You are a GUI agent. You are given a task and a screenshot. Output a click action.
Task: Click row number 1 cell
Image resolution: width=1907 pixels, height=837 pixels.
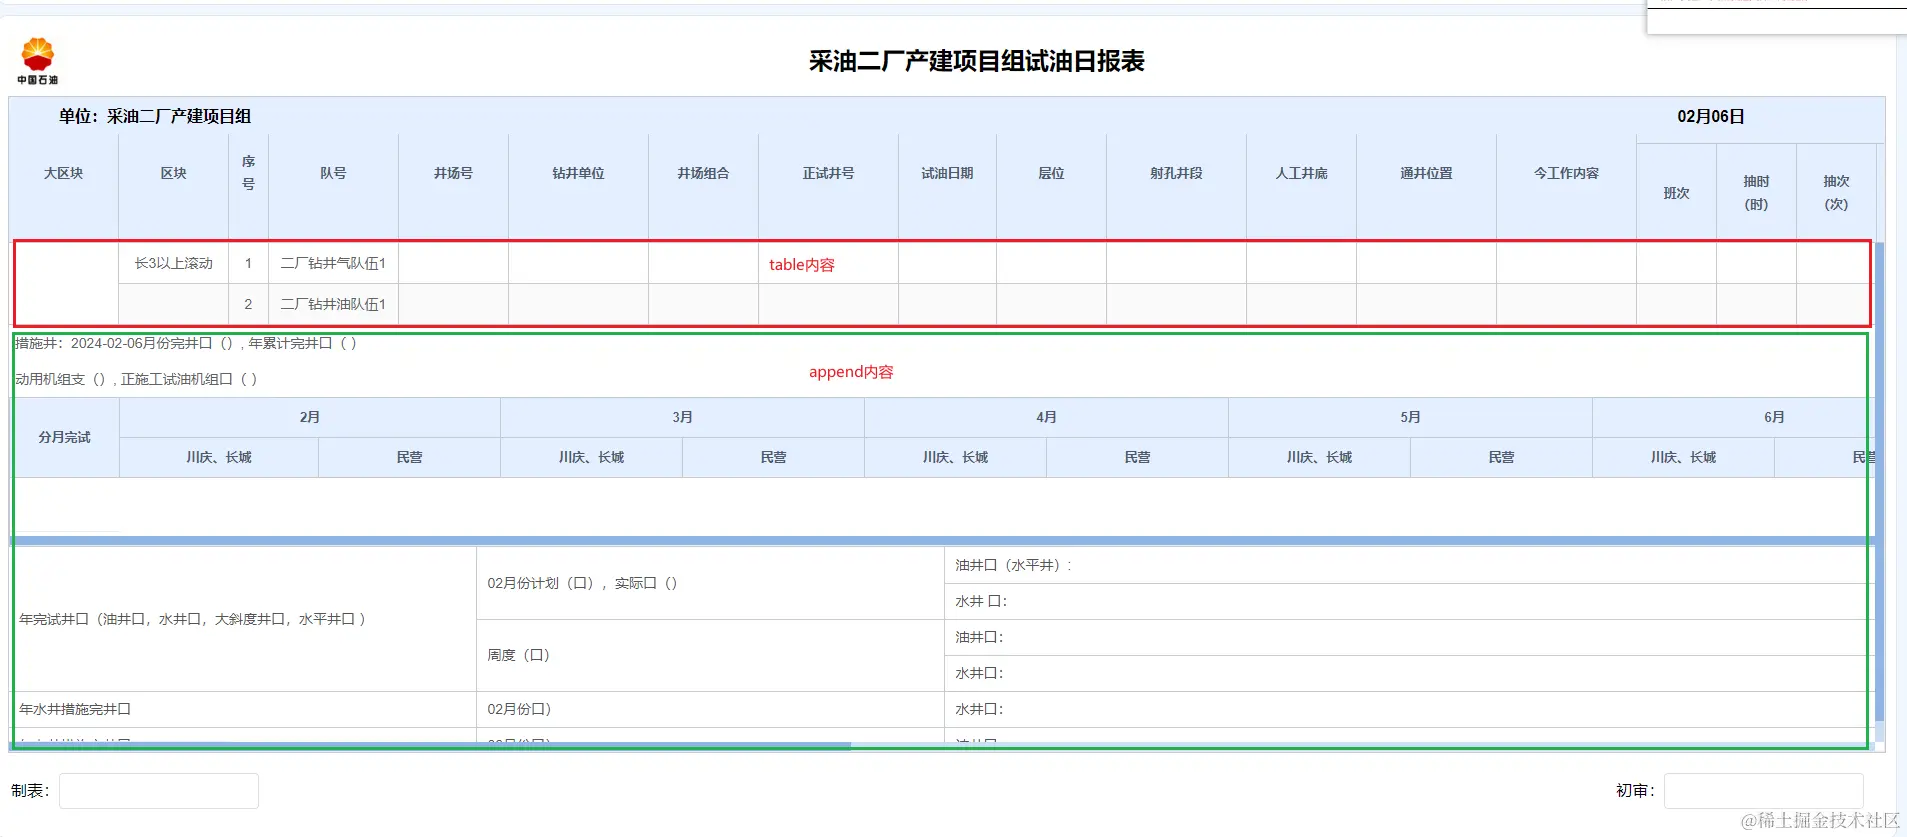pyautogui.click(x=248, y=263)
